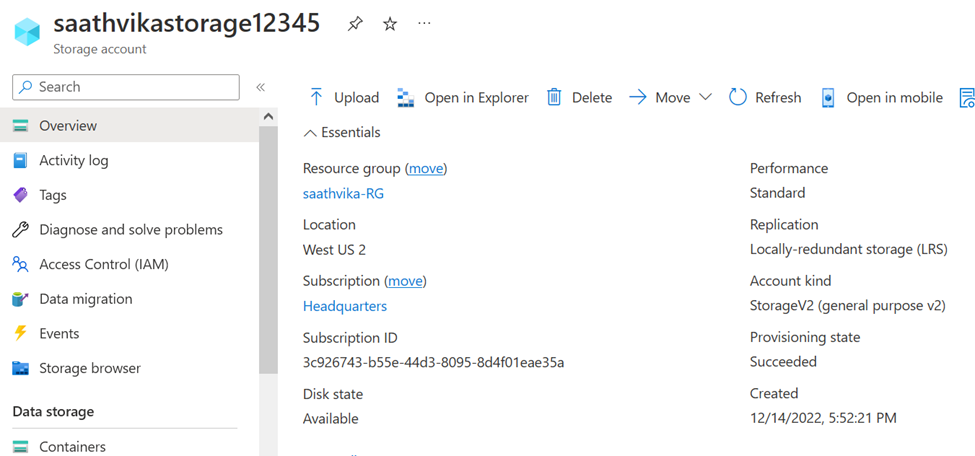
Task: Click Open in mobile label
Action: pyautogui.click(x=894, y=98)
